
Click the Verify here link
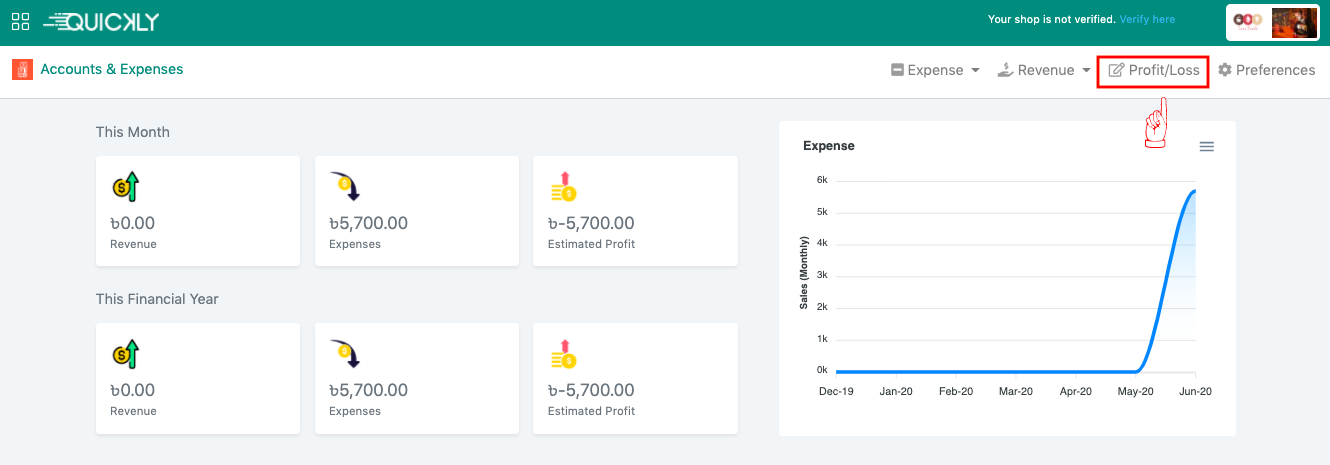(1147, 19)
